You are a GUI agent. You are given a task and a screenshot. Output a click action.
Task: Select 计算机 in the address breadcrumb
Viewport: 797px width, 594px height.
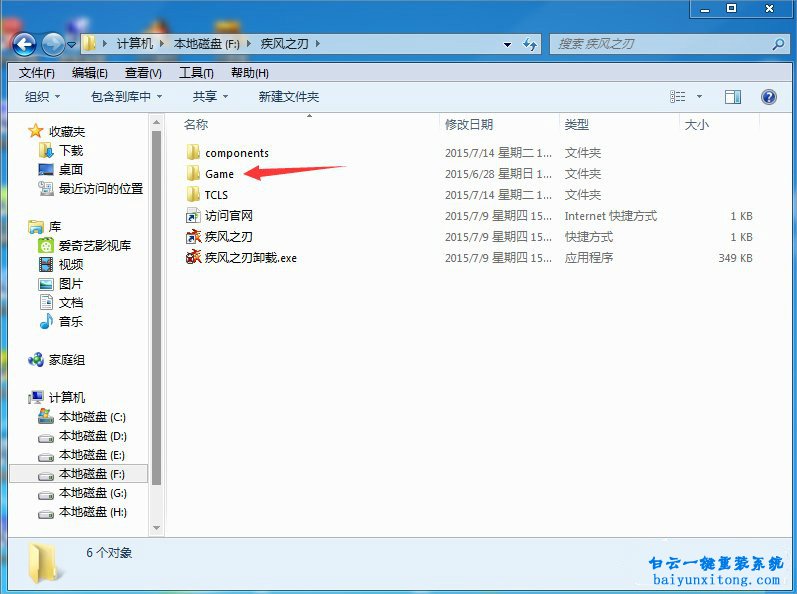[135, 44]
